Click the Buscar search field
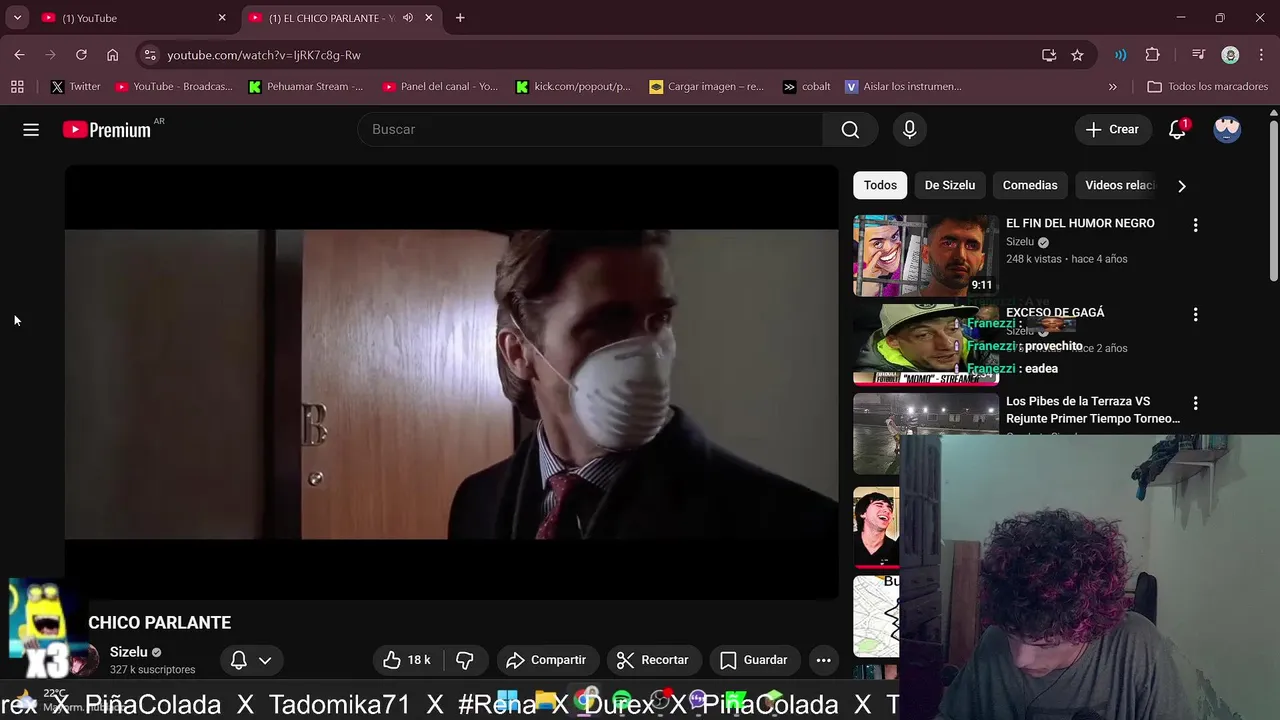The width and height of the screenshot is (1280, 720). pyautogui.click(x=590, y=129)
